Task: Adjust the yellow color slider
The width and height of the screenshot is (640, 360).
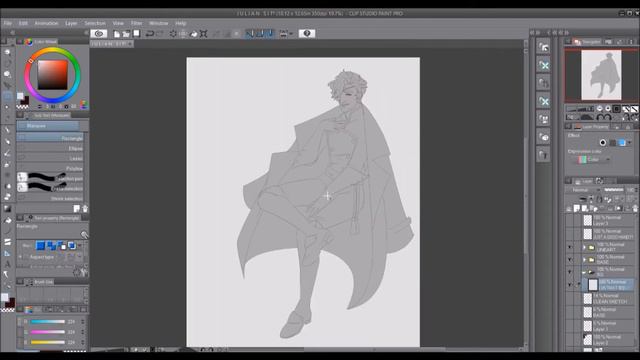Action: pos(48,342)
